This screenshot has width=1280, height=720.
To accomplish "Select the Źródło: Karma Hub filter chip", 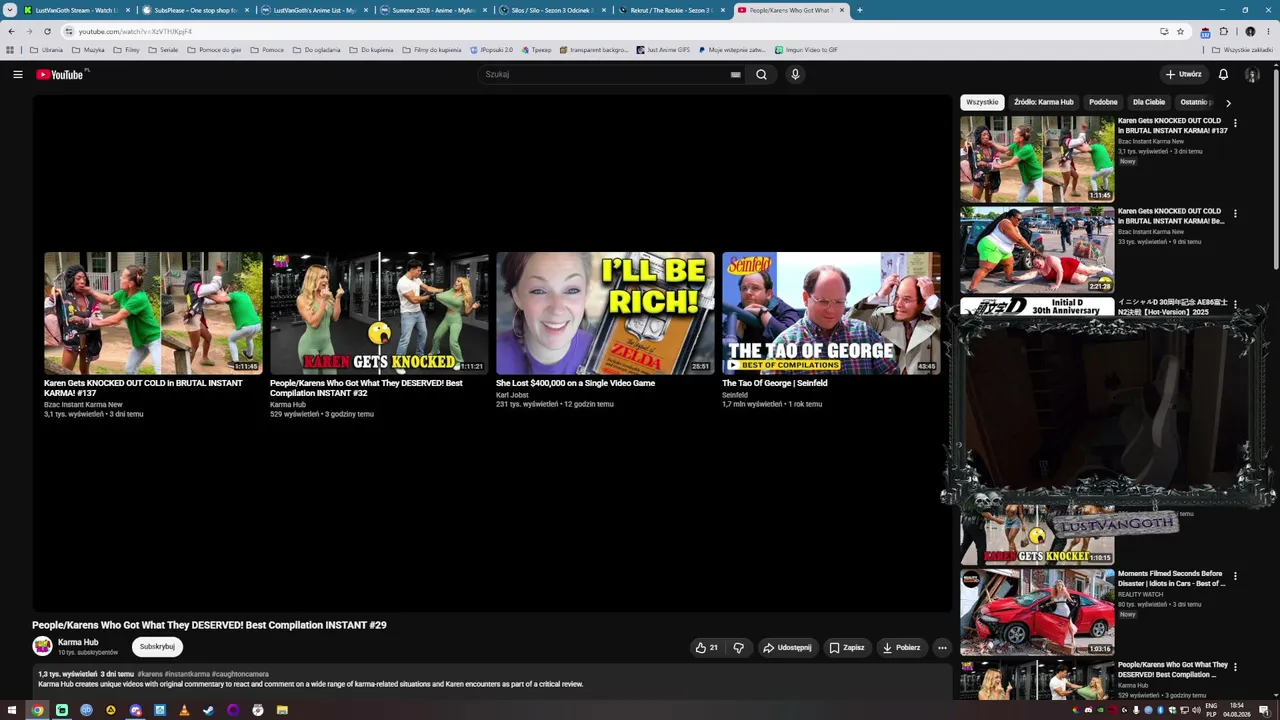I will tap(1044, 102).
